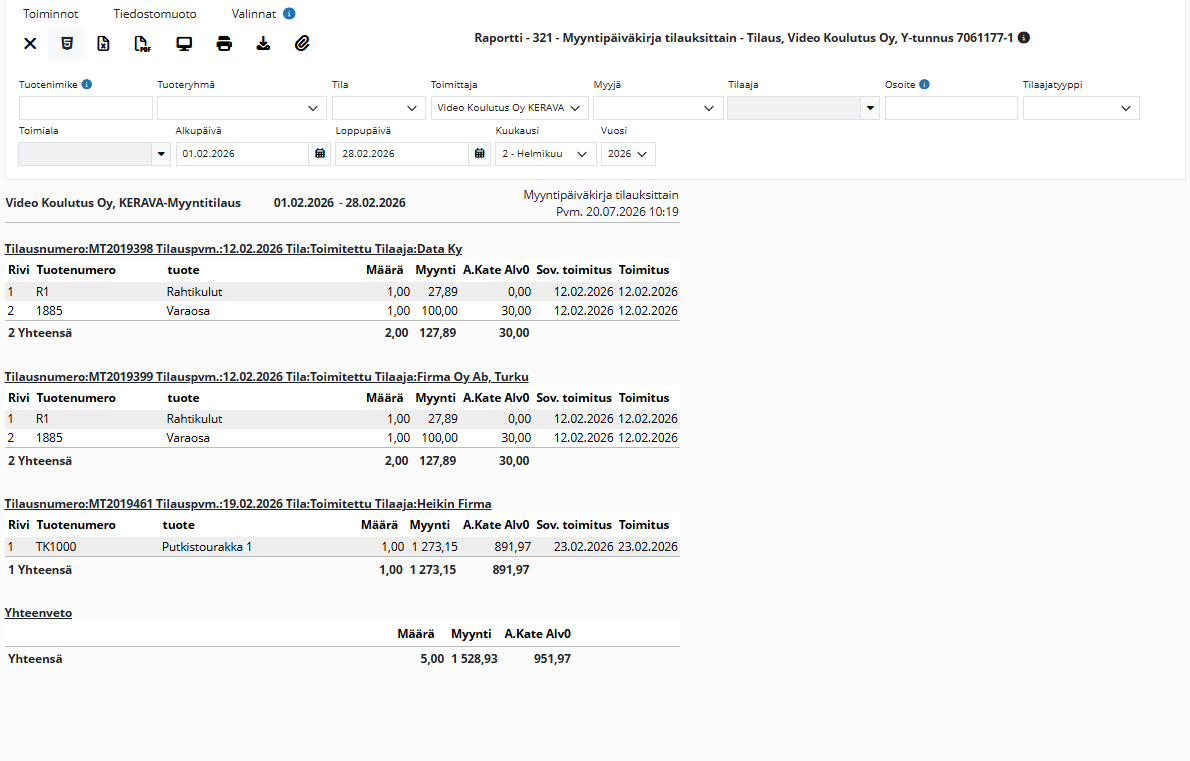
Task: Open order MT2019398 header link
Action: (x=233, y=249)
